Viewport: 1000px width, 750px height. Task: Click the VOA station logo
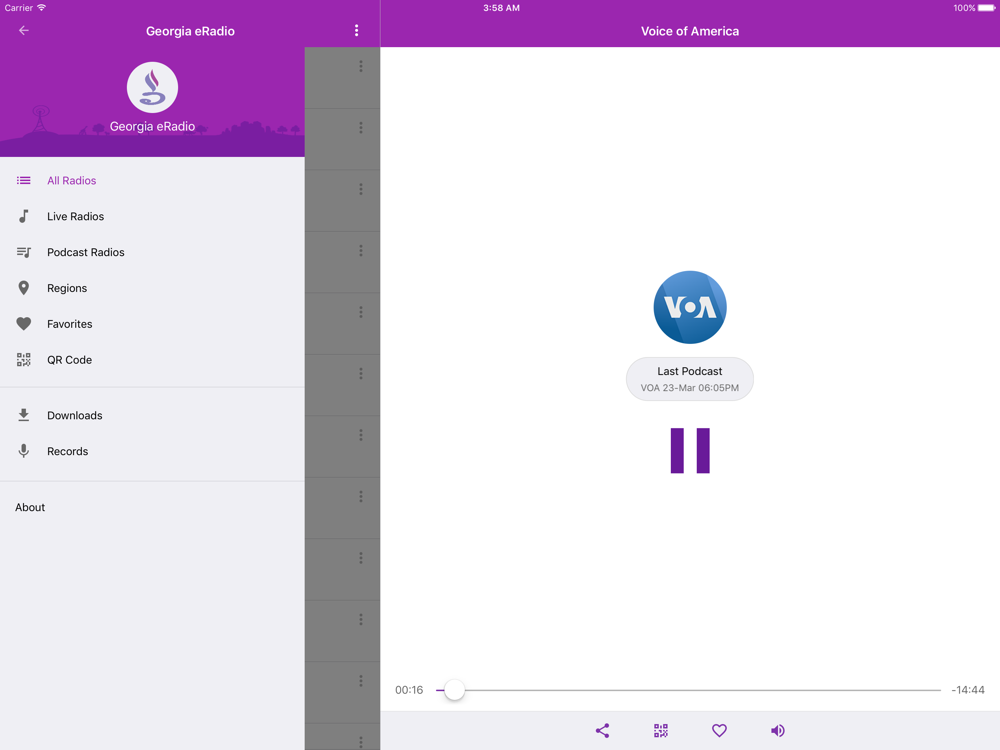tap(690, 307)
